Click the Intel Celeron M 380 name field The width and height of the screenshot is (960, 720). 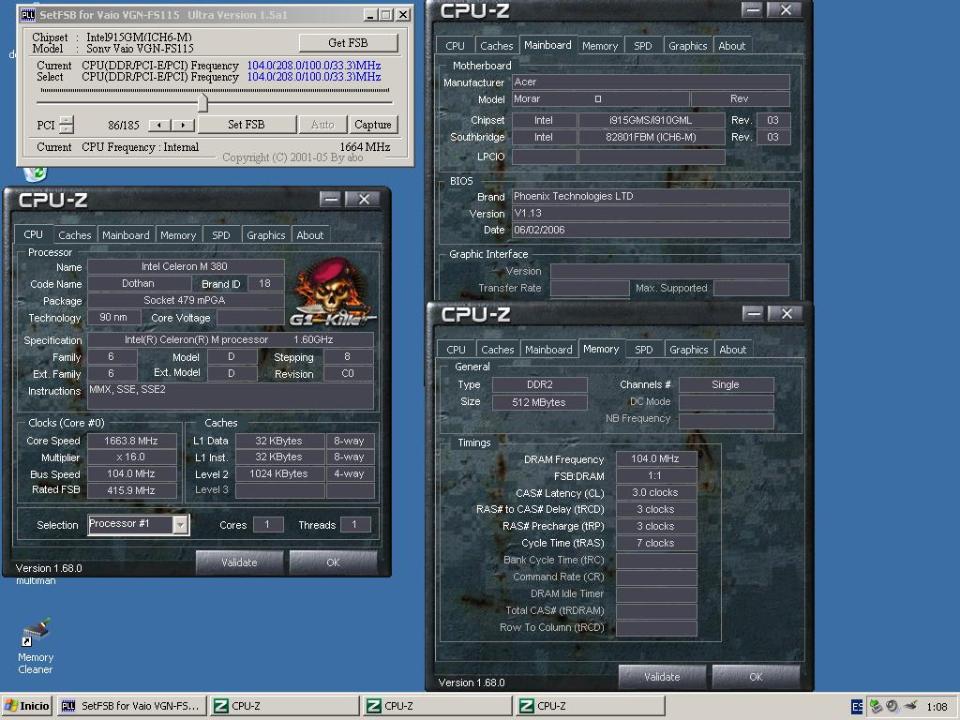point(185,266)
